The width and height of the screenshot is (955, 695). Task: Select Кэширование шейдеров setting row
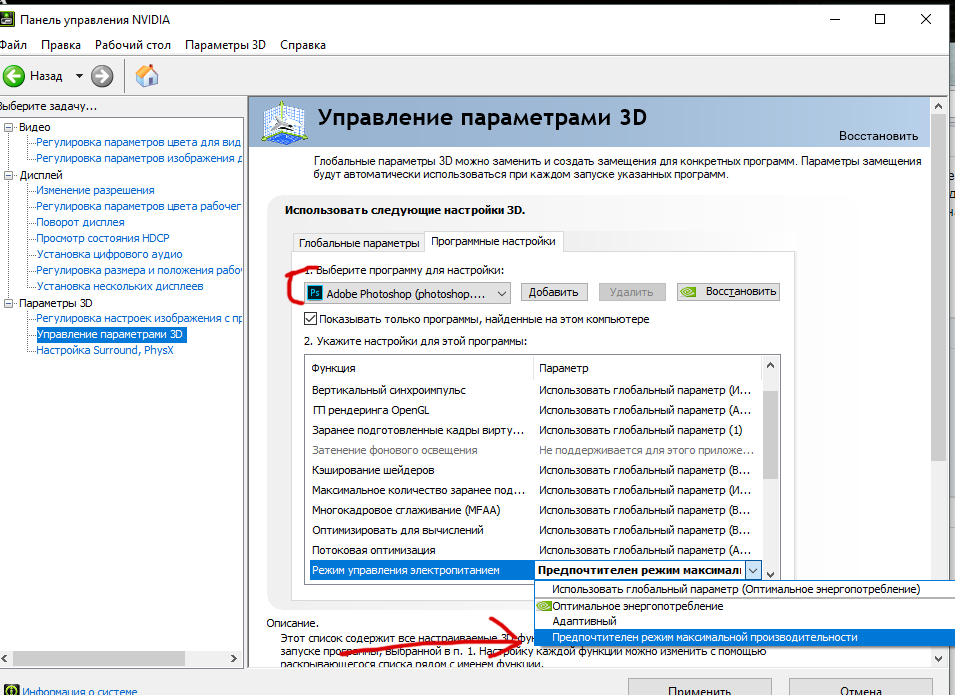click(x=535, y=470)
